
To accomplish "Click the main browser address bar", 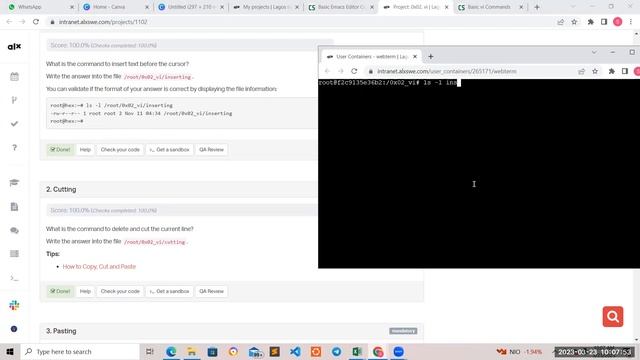I will [x=302, y=22].
